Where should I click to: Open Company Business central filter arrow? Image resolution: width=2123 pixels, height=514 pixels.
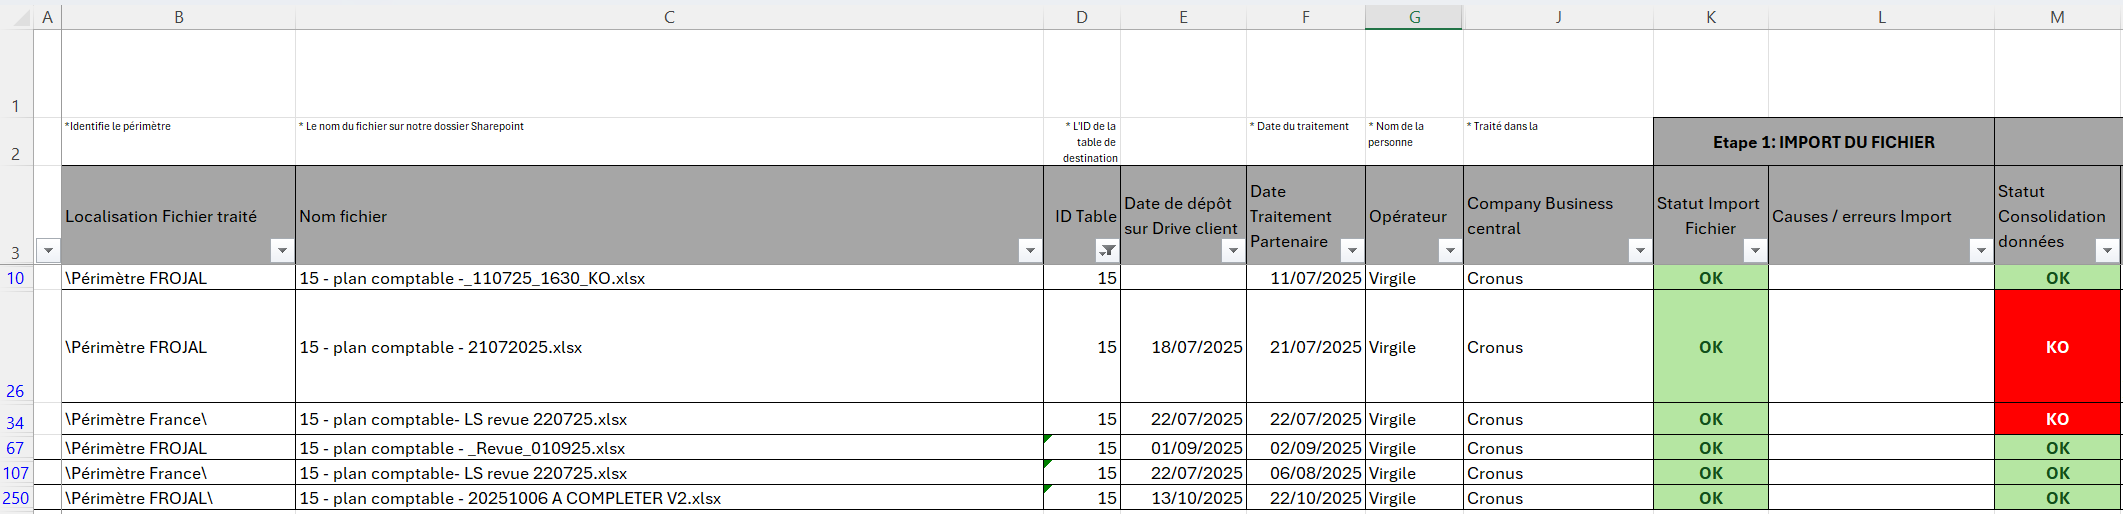(1640, 251)
